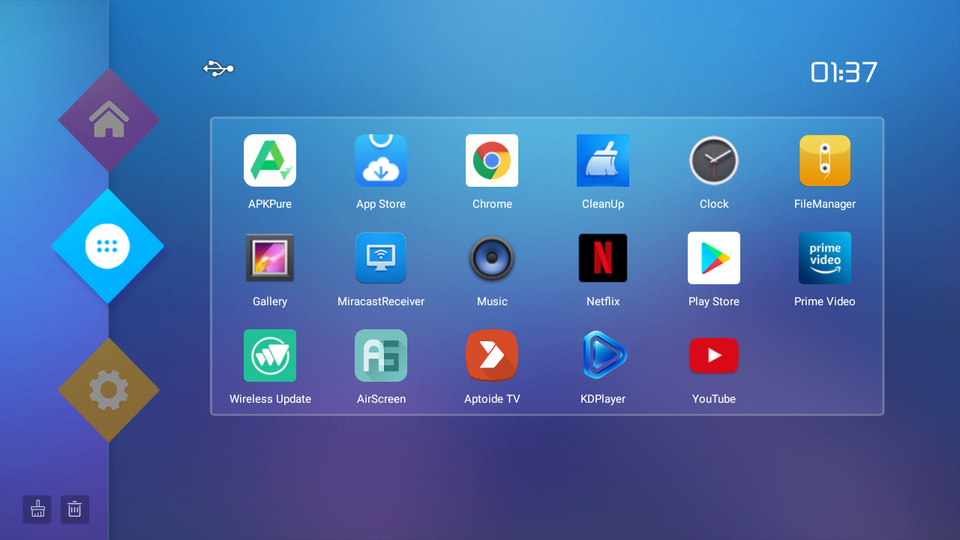Screen dimensions: 960x540
Task: Click the USB status icon
Action: coord(219,68)
